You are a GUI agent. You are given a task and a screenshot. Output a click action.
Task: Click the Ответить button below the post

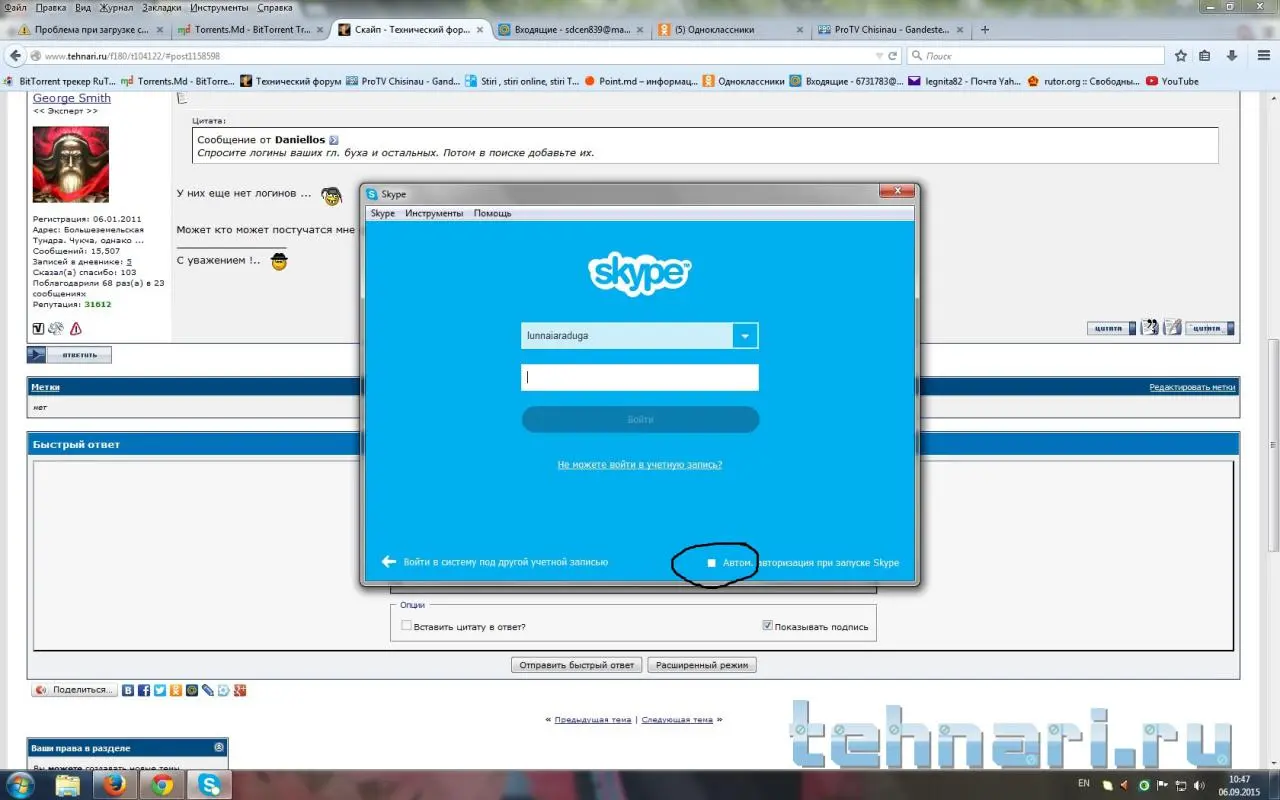(x=69, y=355)
